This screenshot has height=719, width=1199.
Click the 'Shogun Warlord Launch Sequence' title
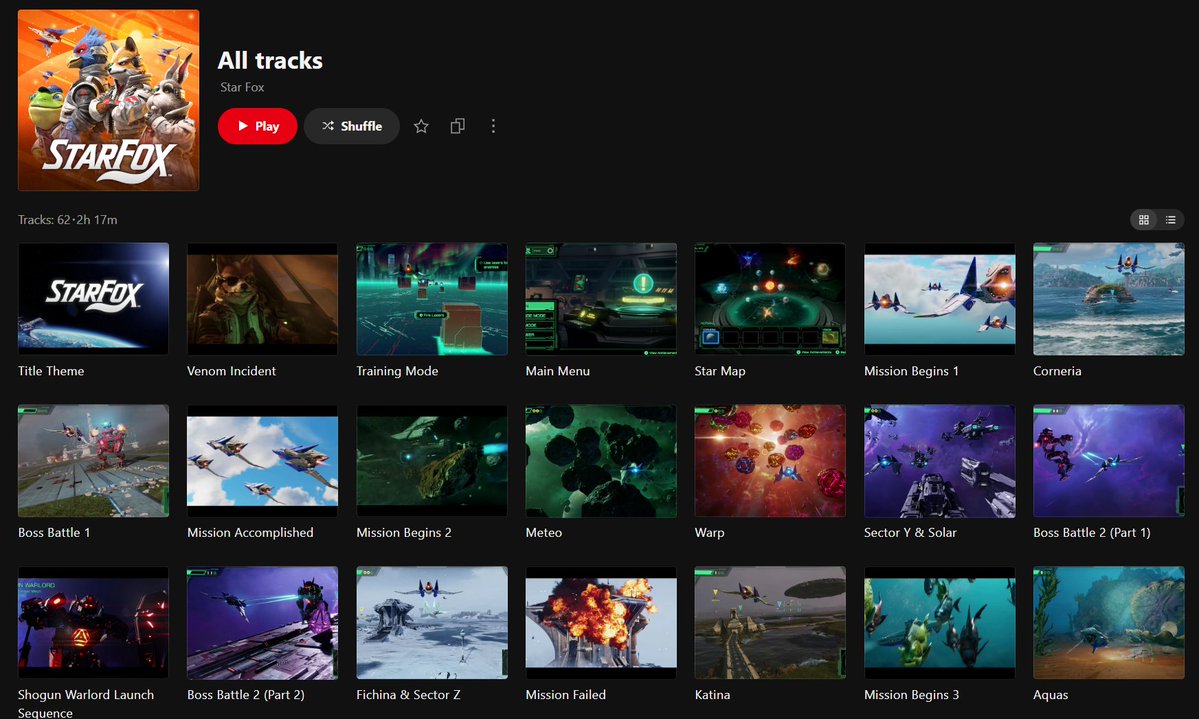coord(86,703)
